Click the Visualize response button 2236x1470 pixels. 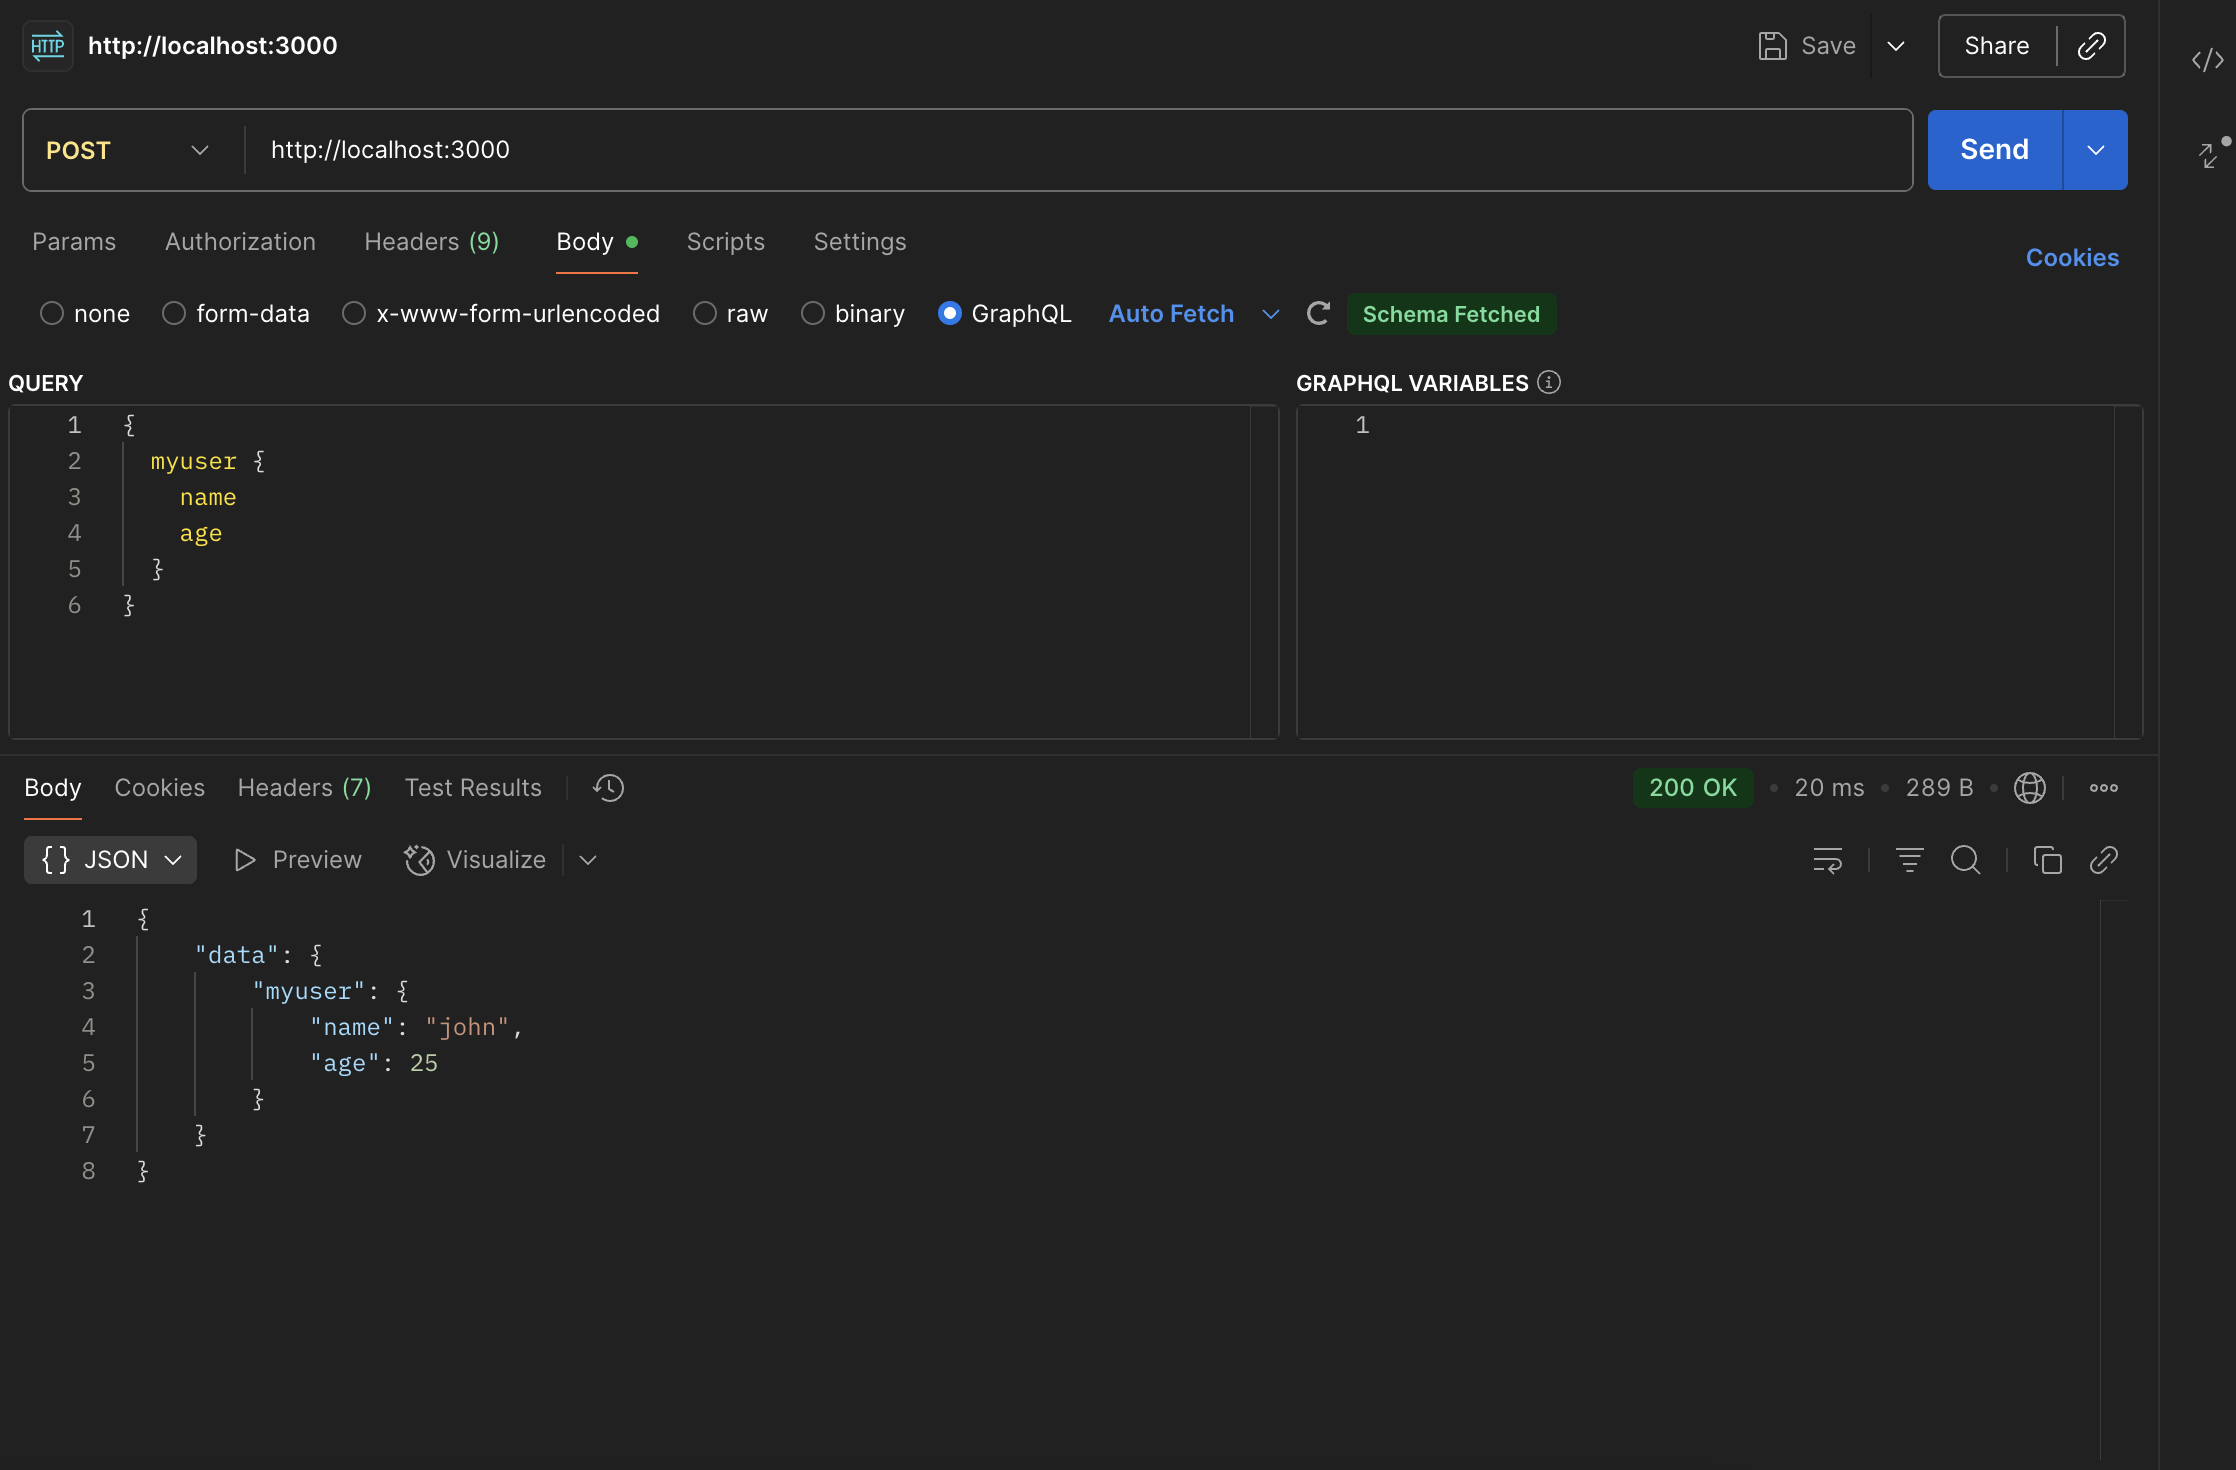coord(475,860)
